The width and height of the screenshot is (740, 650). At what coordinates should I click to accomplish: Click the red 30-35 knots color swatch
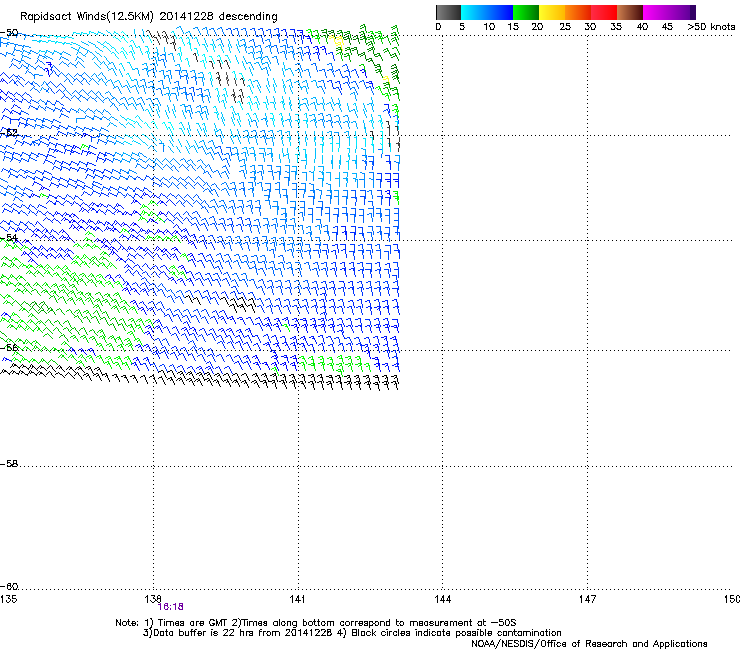point(604,12)
